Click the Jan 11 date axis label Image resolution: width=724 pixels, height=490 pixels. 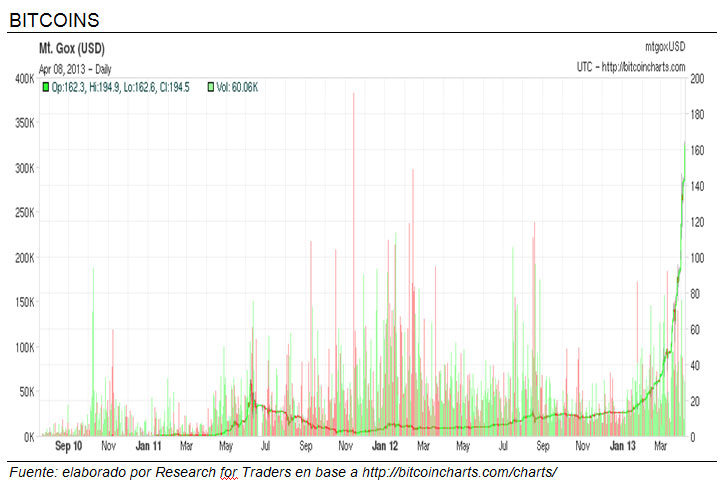(148, 446)
